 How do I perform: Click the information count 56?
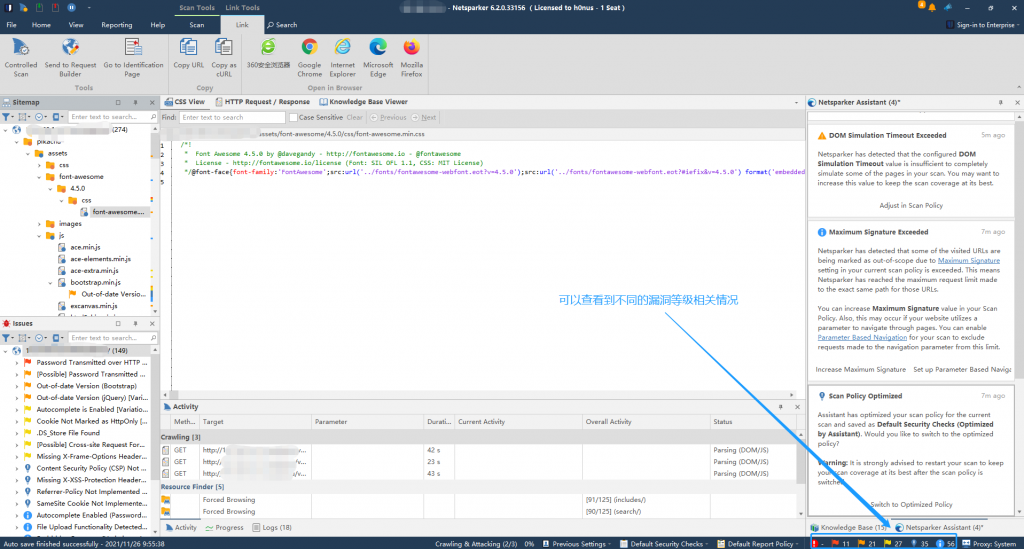click(946, 544)
